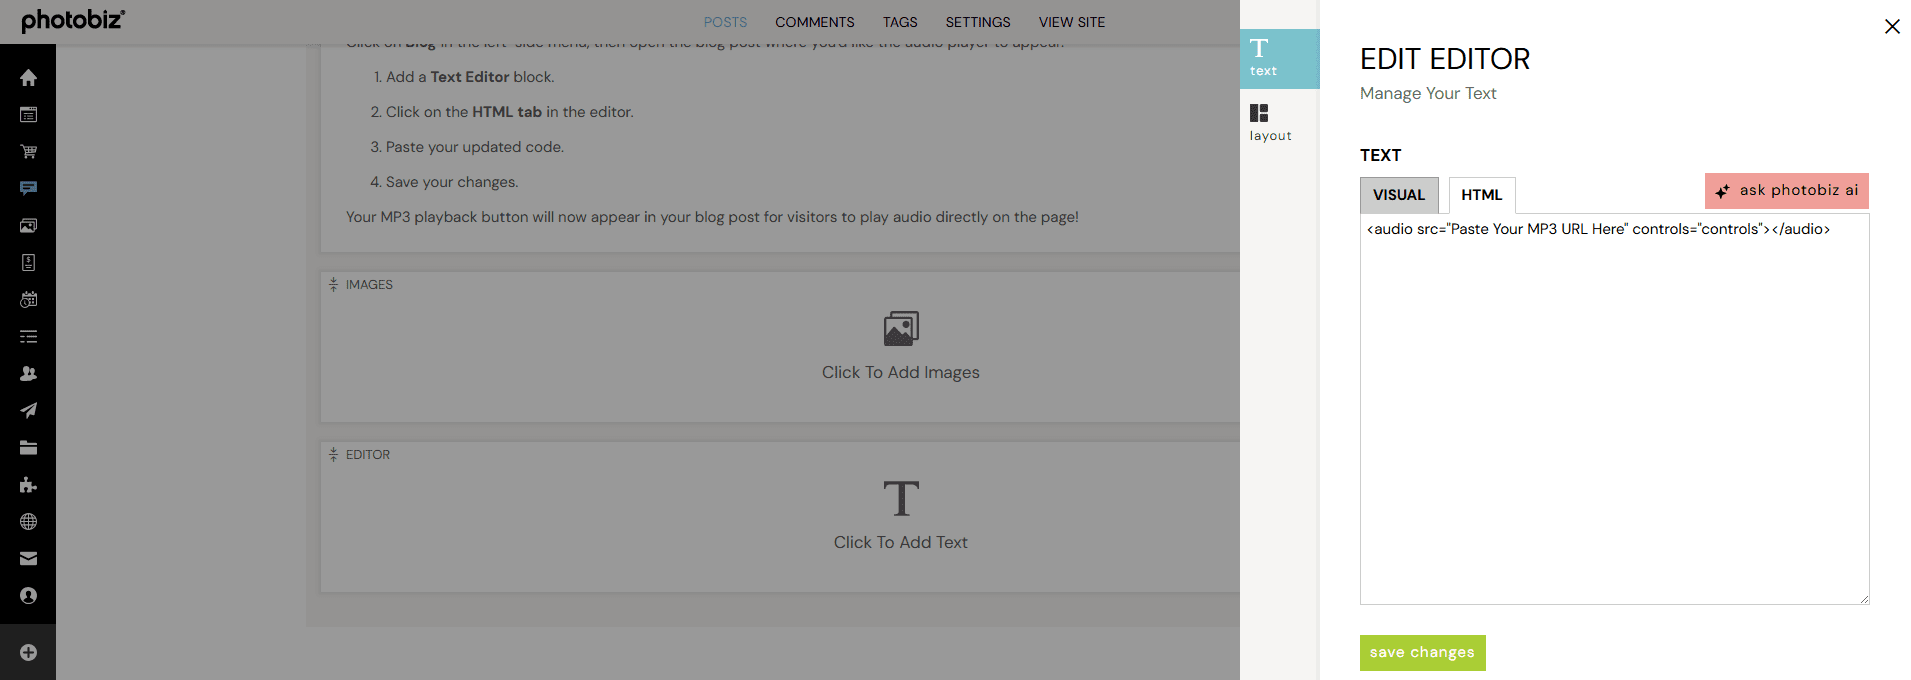This screenshot has height=680, width=1911.
Task: Open the paper plane marketing icon
Action: tap(28, 411)
